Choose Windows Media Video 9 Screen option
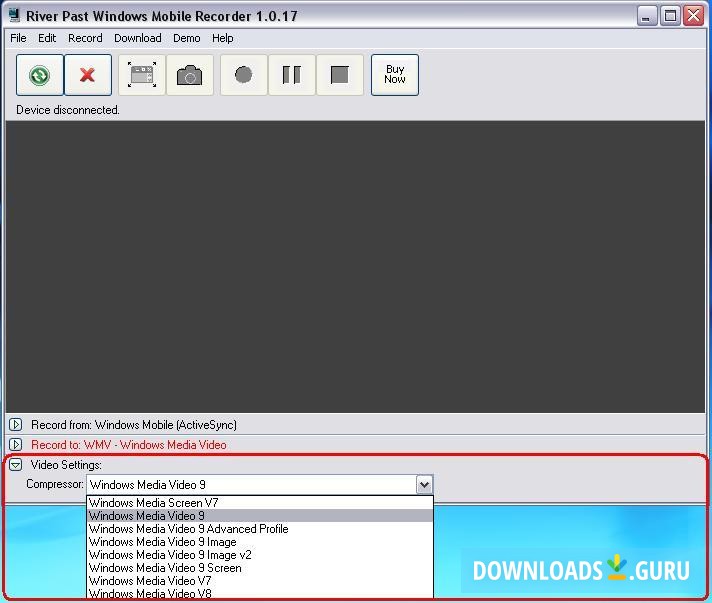The width and height of the screenshot is (712, 603). (260, 568)
